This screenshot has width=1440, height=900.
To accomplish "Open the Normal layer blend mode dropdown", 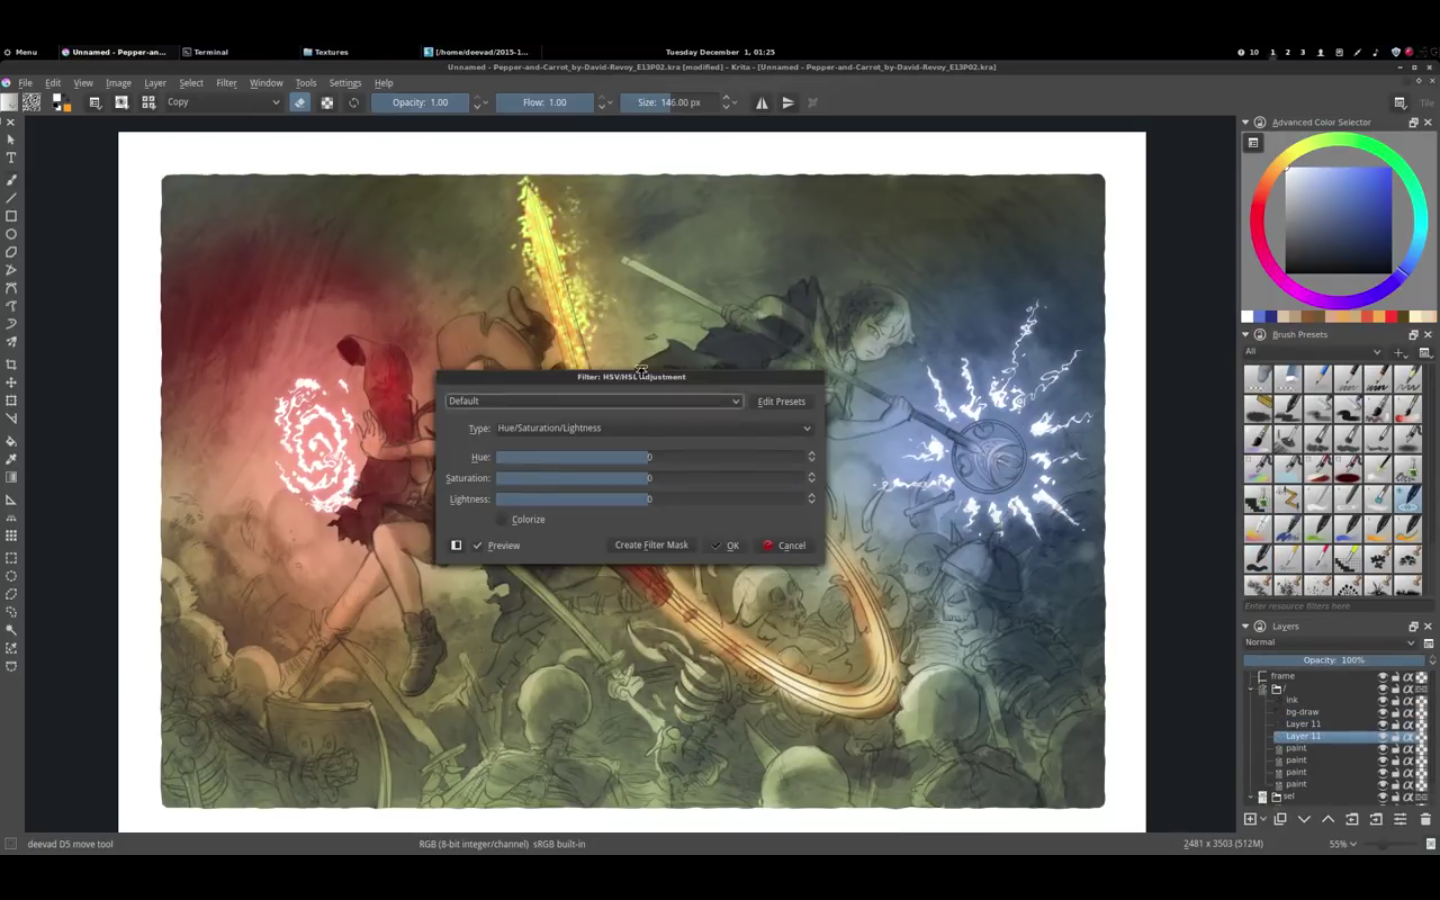I will (1330, 643).
